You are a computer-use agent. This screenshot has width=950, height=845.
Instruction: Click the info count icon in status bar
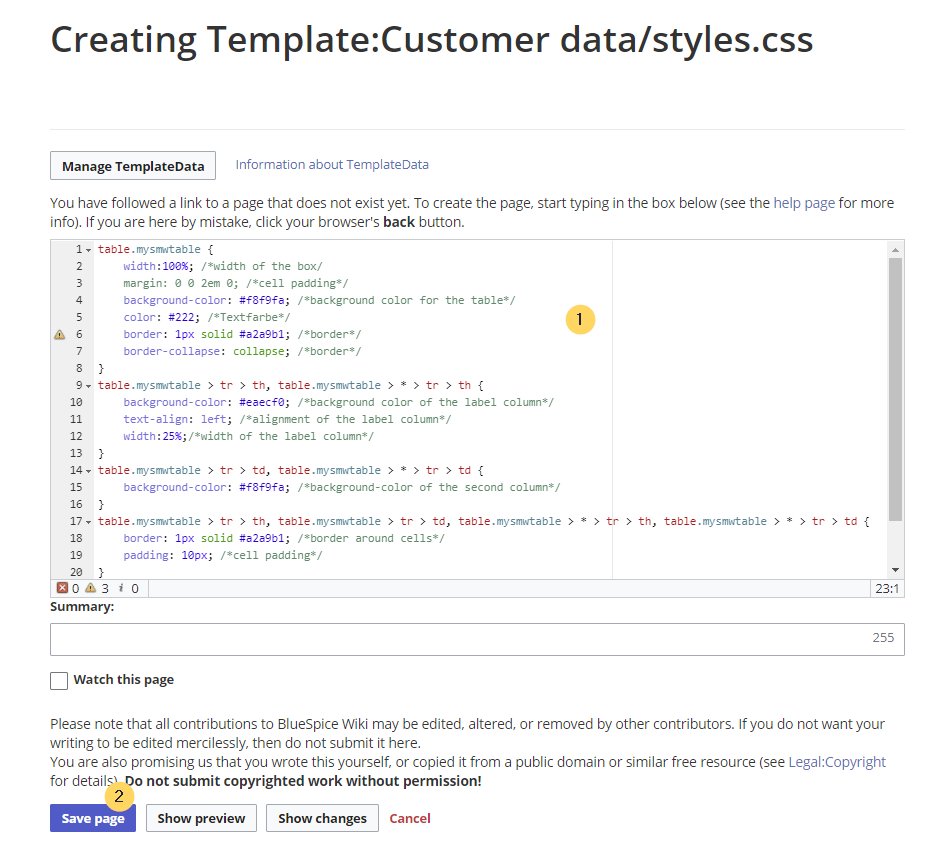click(121, 589)
